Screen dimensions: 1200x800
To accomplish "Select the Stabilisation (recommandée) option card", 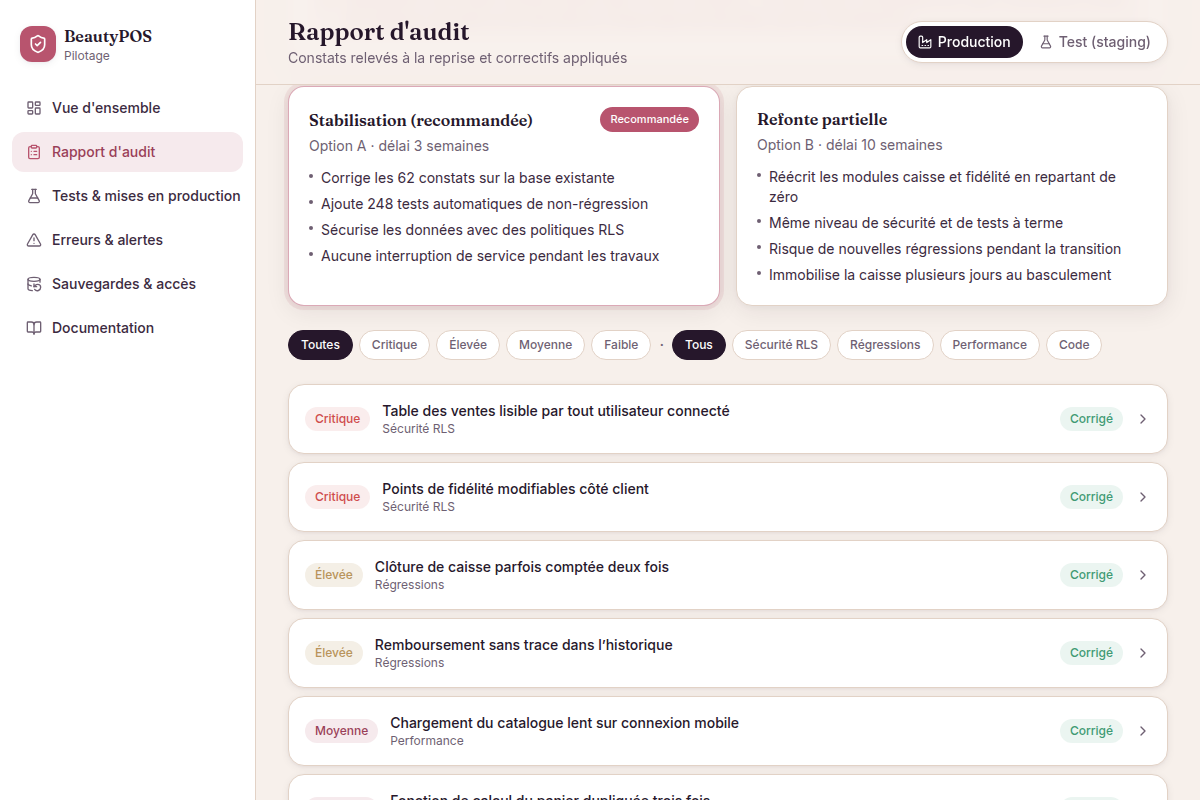I will (504, 196).
